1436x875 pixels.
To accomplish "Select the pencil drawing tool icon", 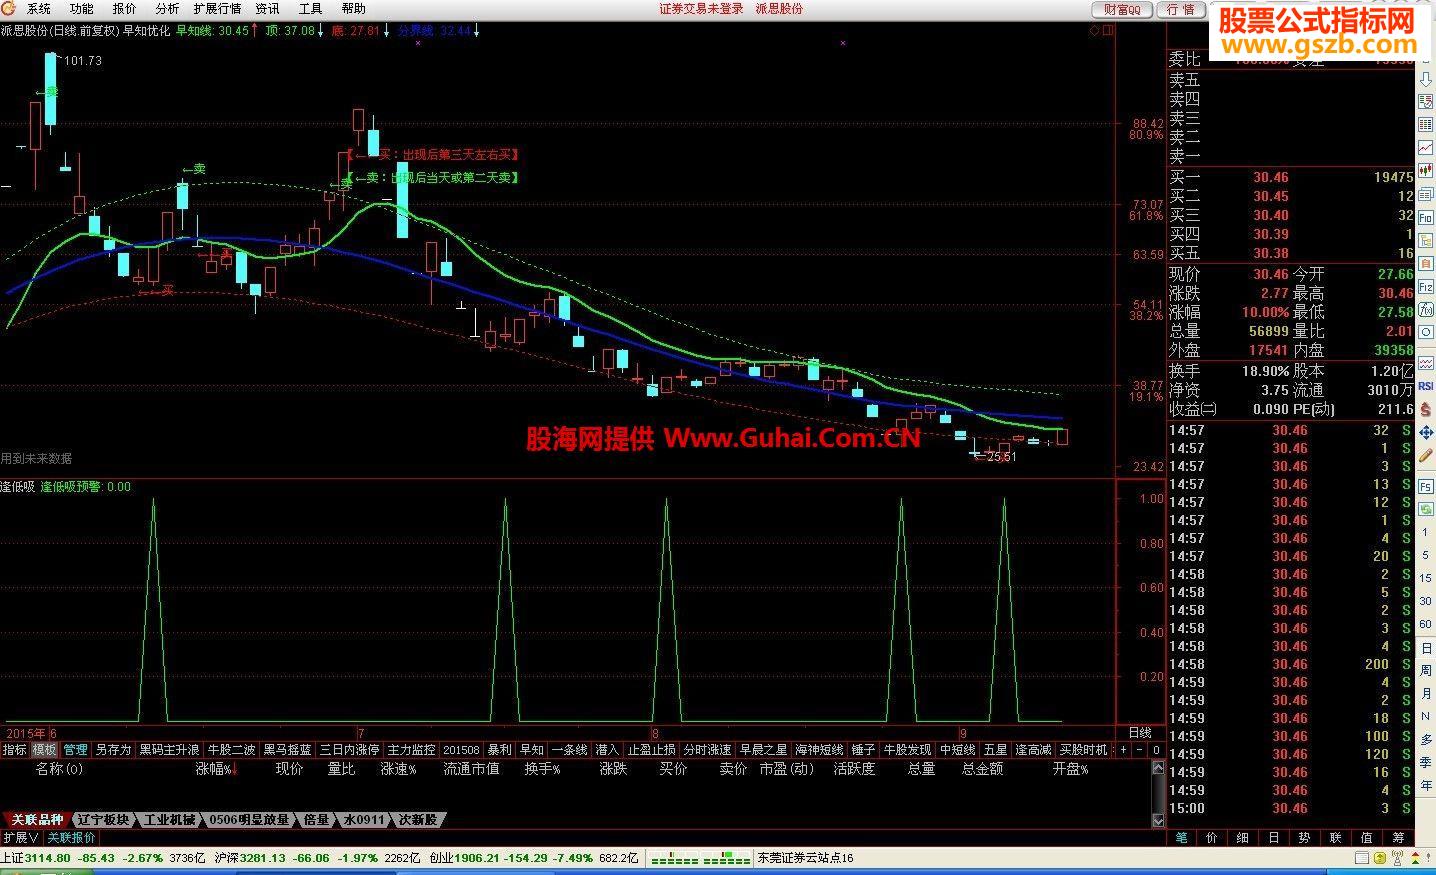I will tap(1426, 453).
